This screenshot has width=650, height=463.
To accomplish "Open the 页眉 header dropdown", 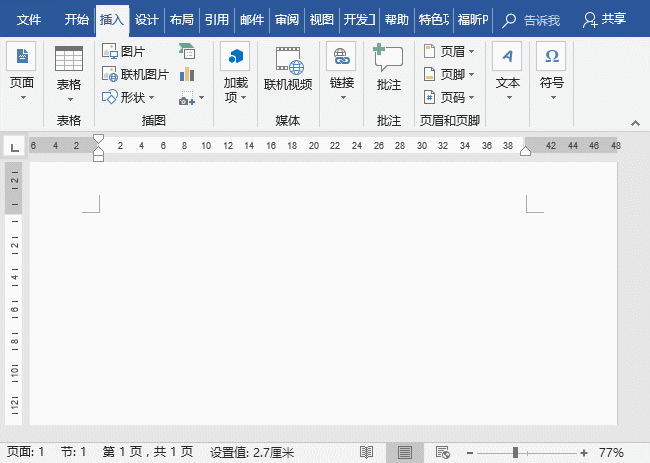I will (449, 51).
